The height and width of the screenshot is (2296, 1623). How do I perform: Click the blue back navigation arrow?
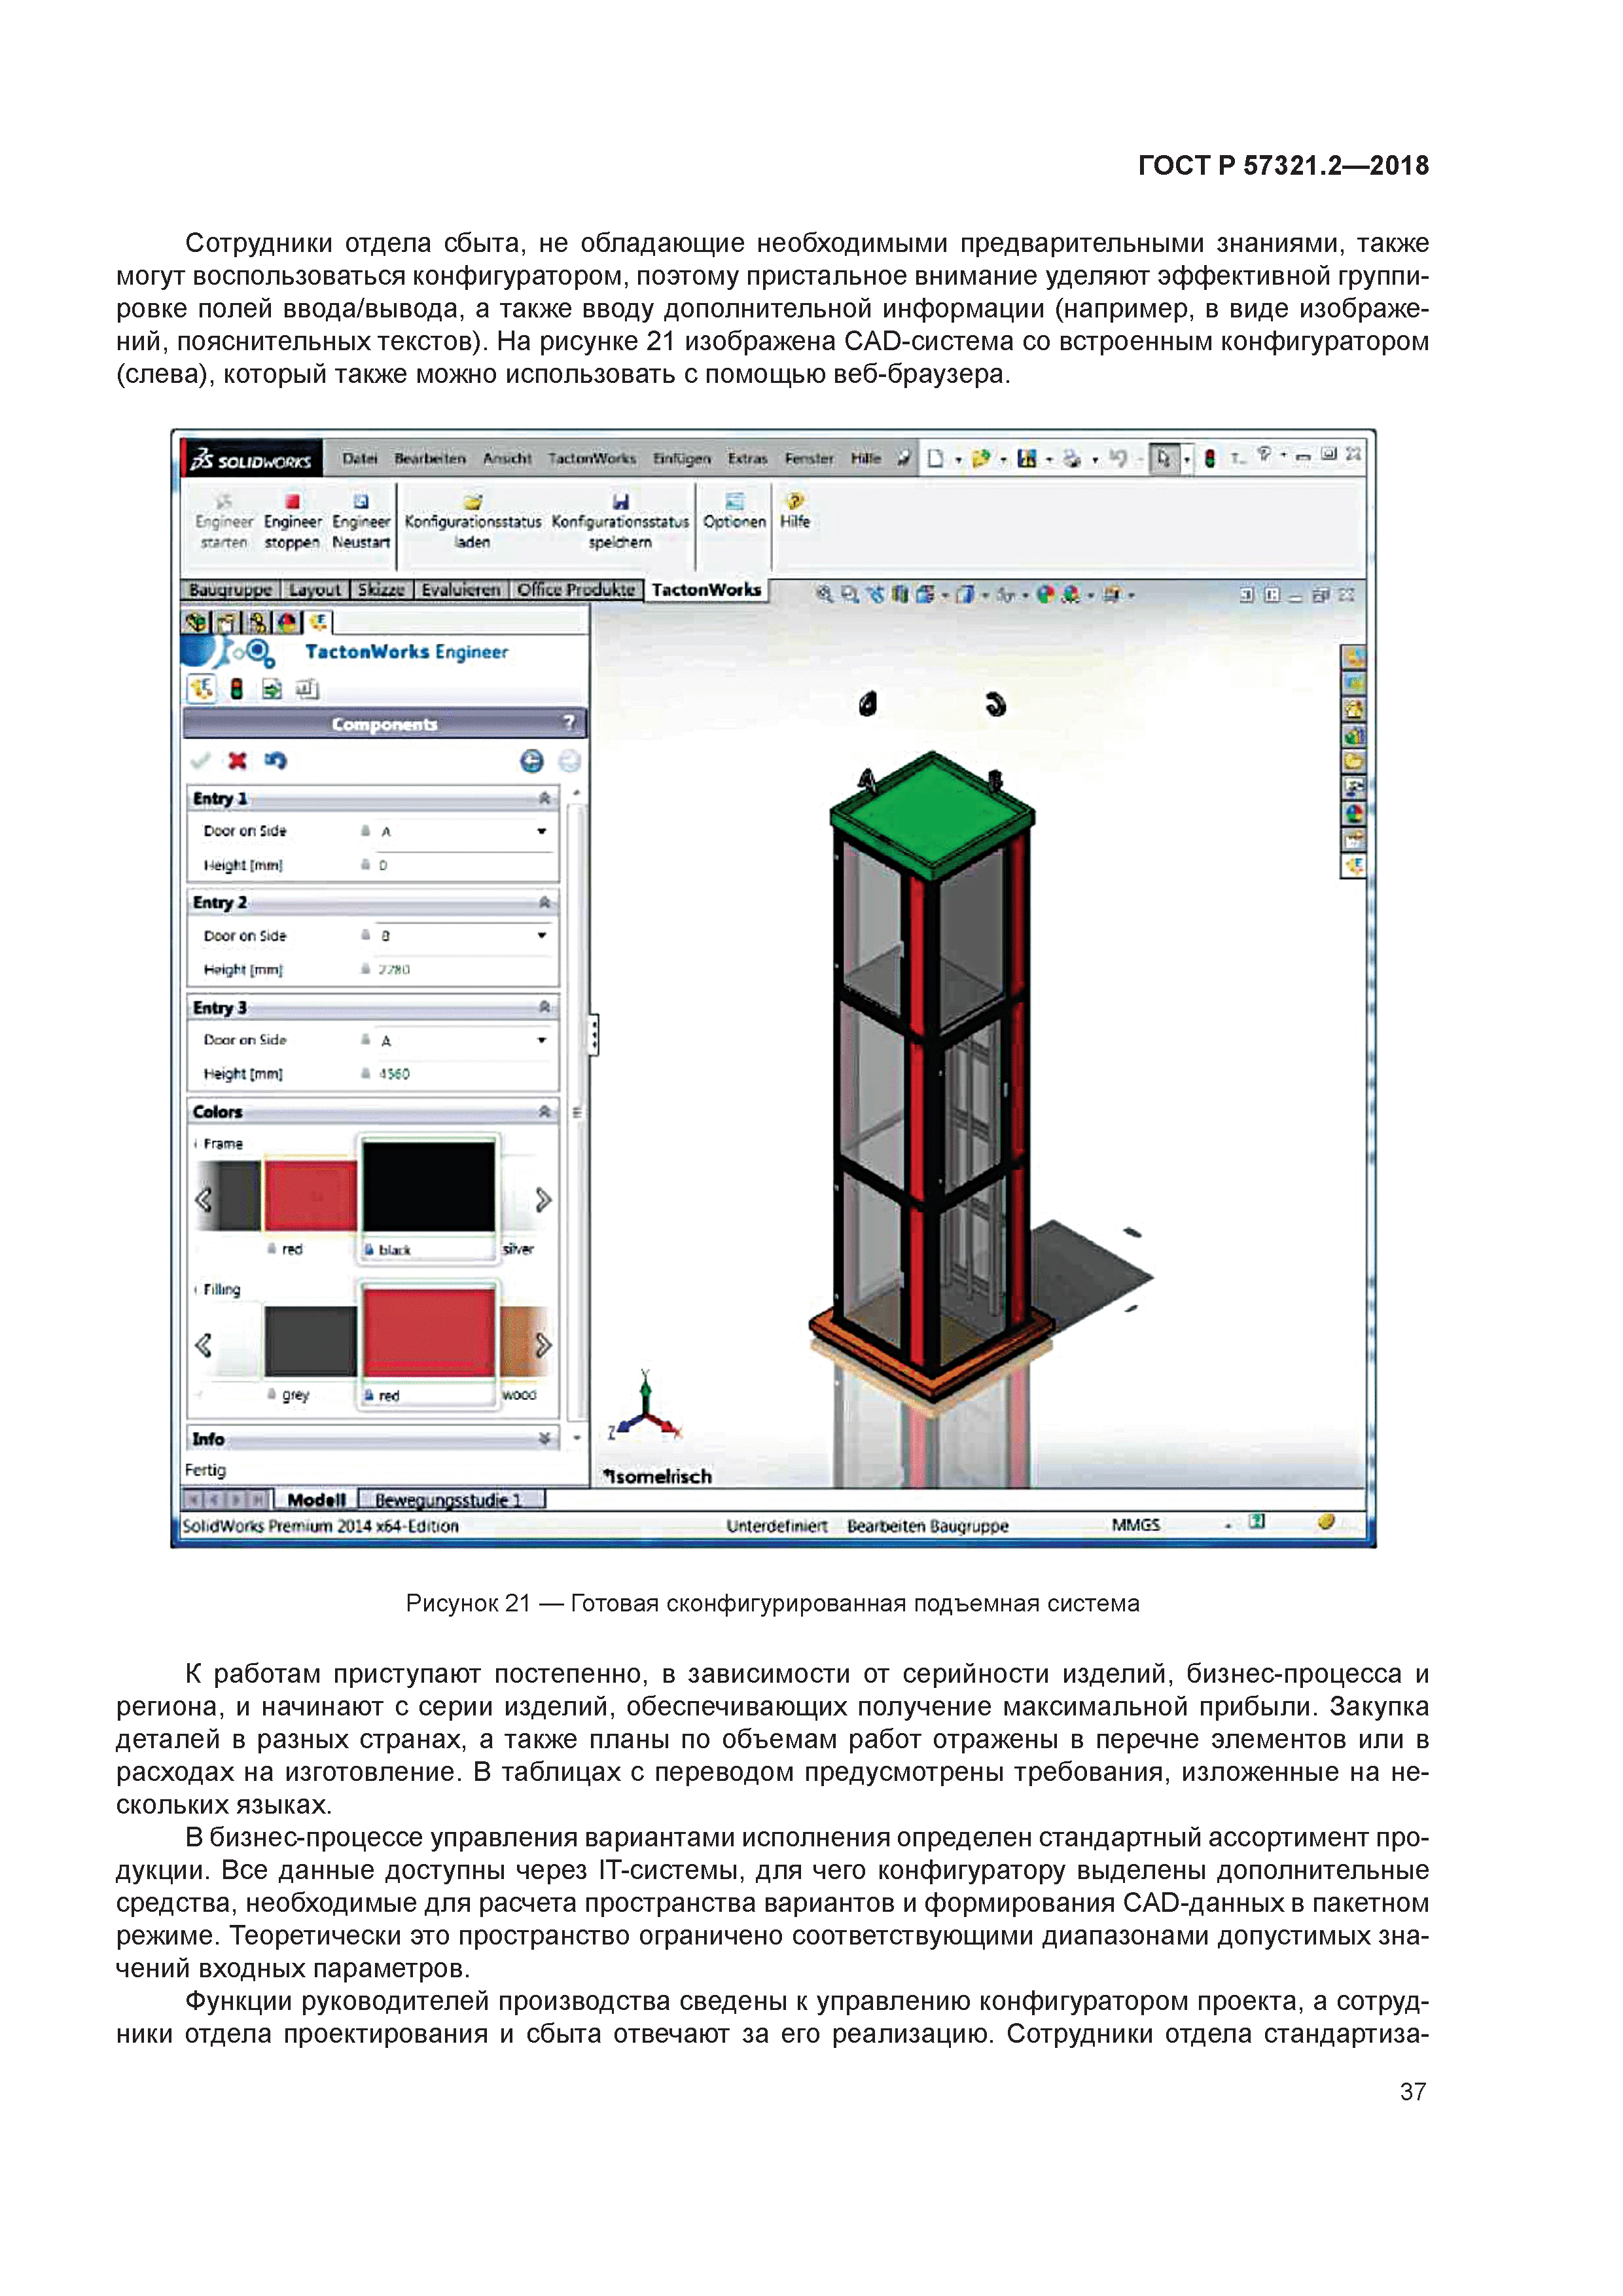coord(532,762)
